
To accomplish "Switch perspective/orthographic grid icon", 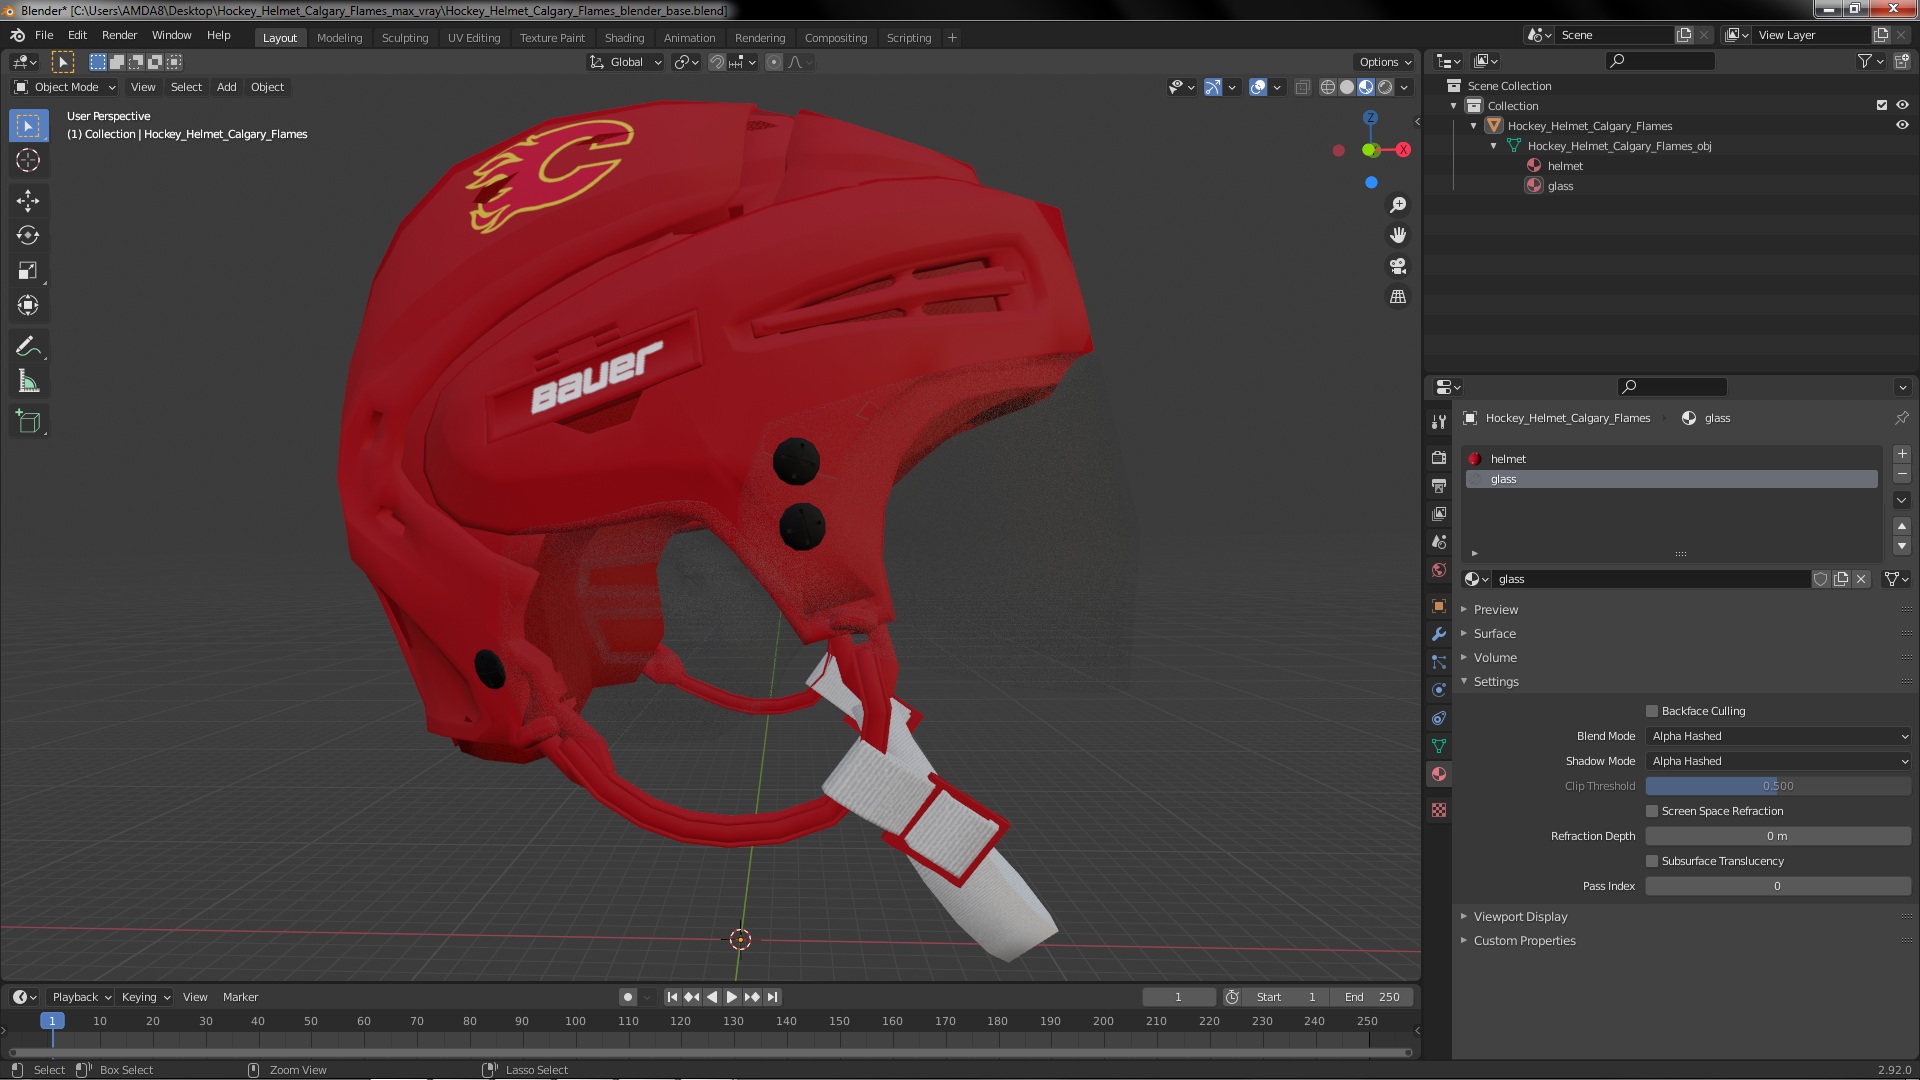I will click(1398, 297).
